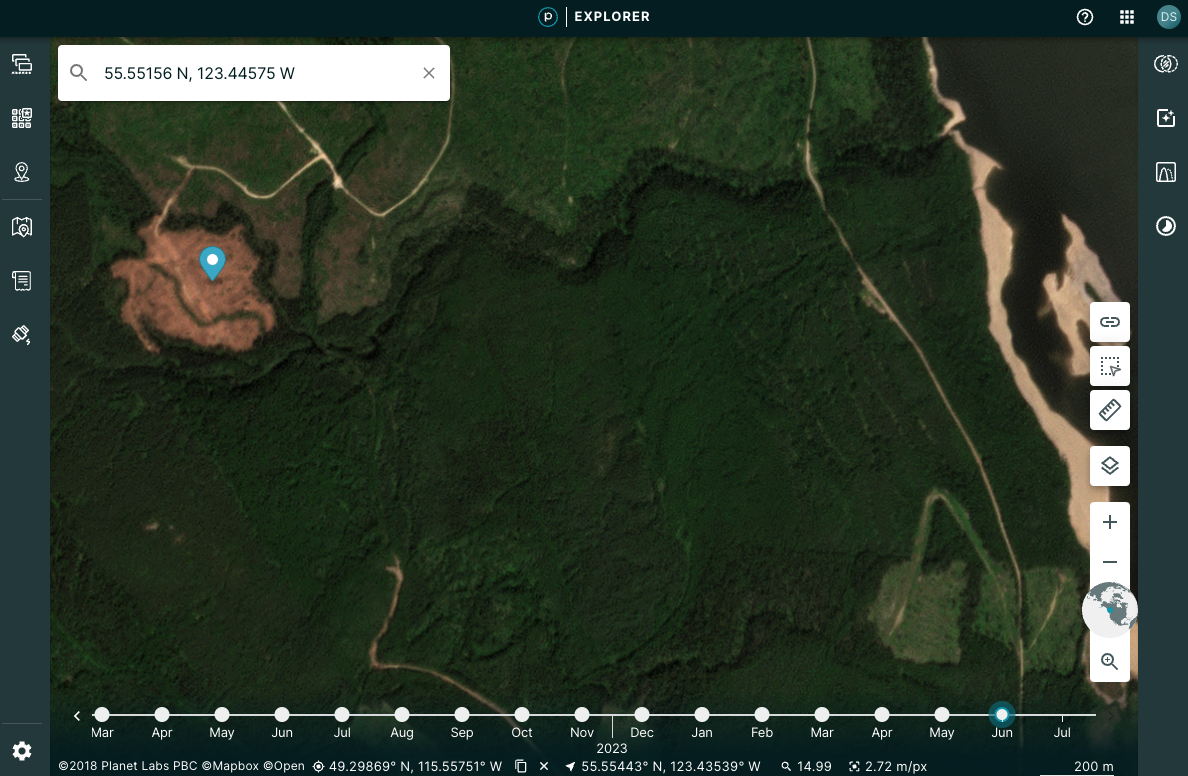
Task: Click the navigation arrow icon before 55.55443° N
Action: (570, 766)
